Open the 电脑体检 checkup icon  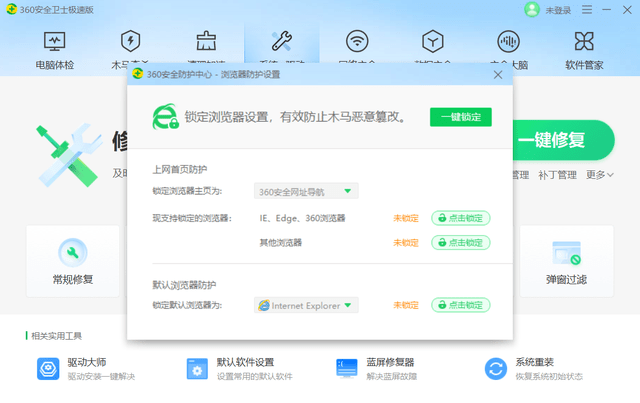coord(55,42)
